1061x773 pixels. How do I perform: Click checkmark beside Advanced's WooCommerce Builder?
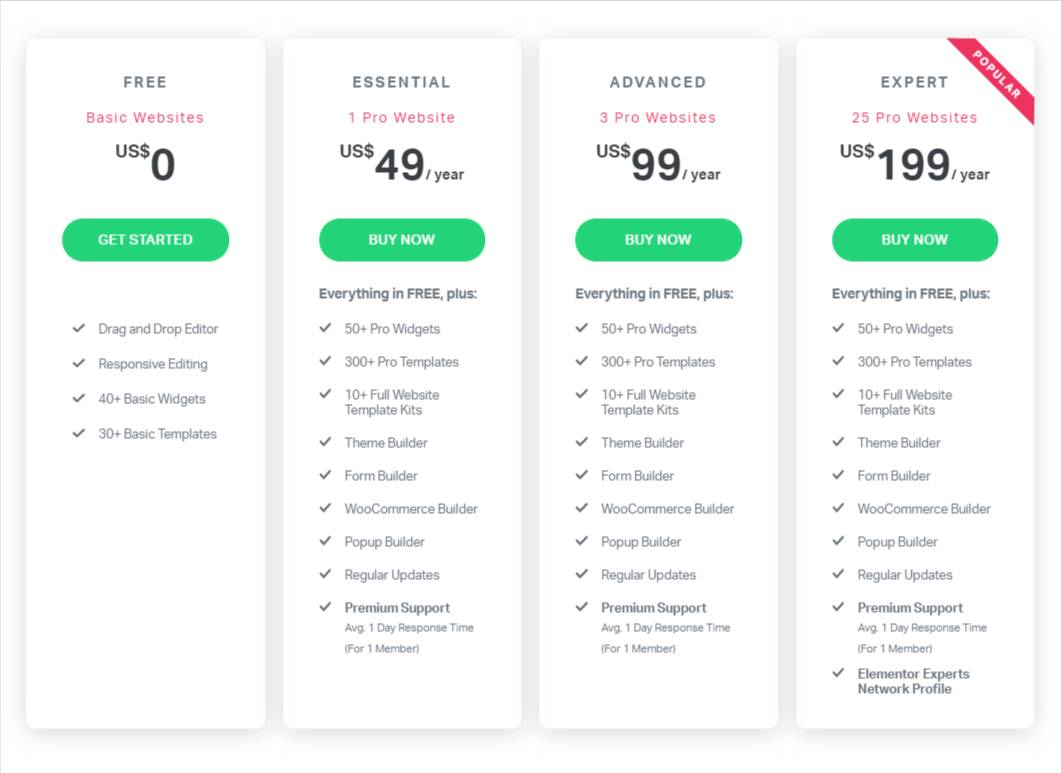pyautogui.click(x=582, y=508)
